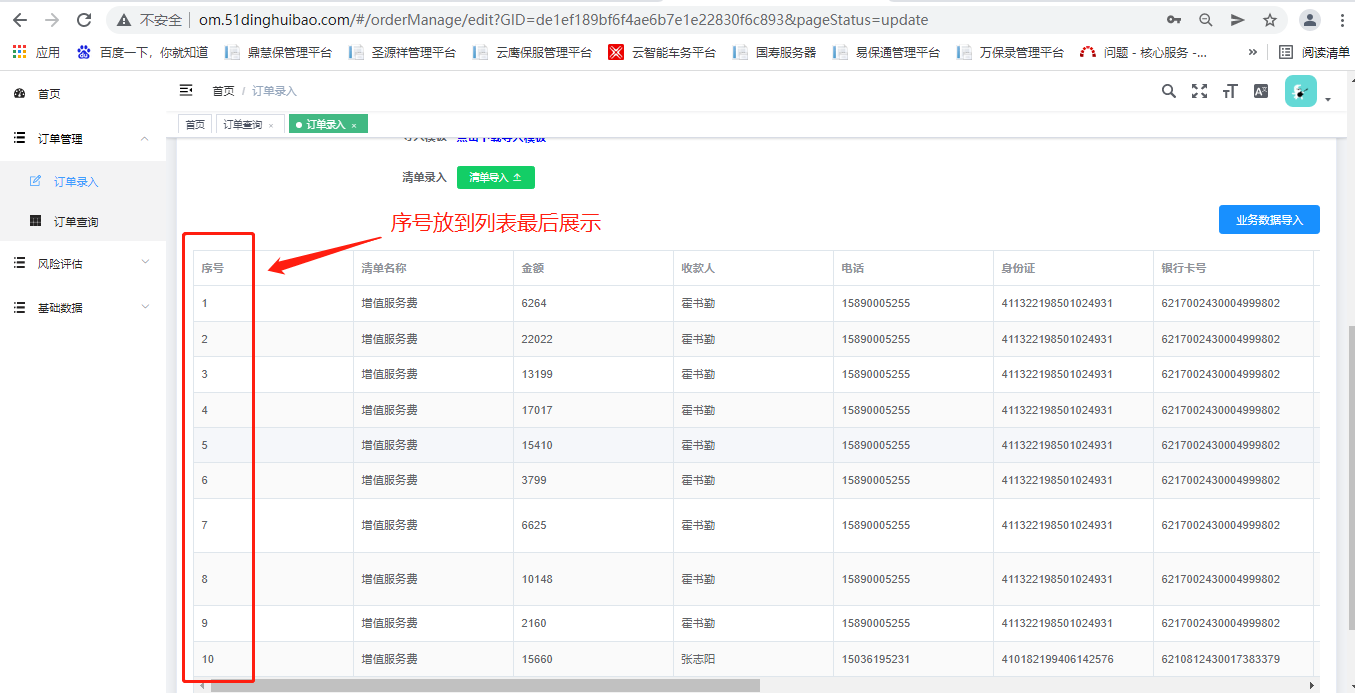Click the 首页 breadcrumb link
Image resolution: width=1355 pixels, height=693 pixels.
click(x=223, y=91)
